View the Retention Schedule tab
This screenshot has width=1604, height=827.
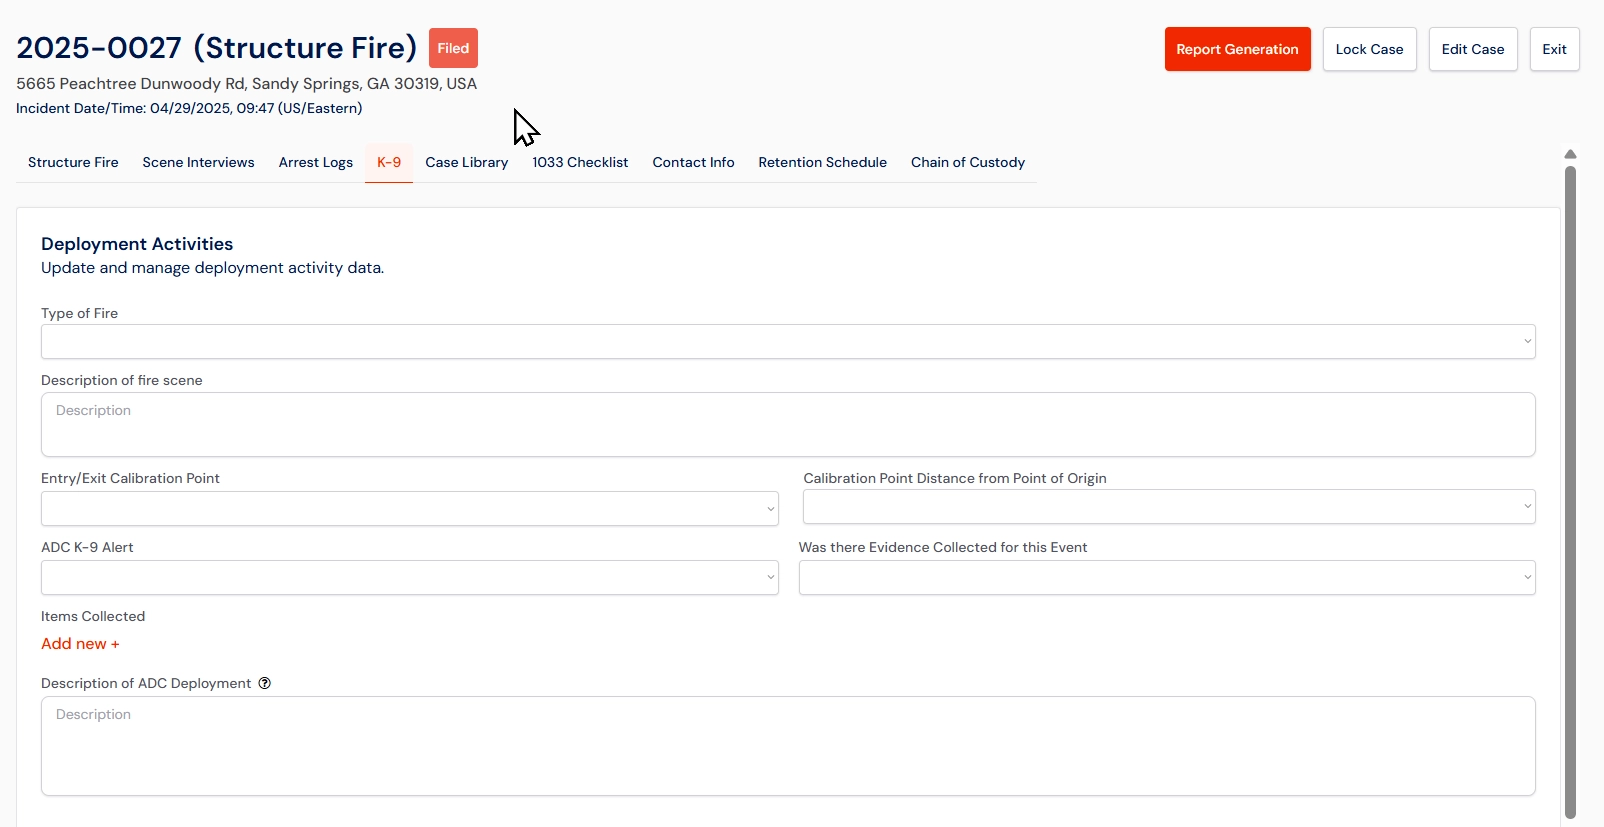[x=822, y=162]
